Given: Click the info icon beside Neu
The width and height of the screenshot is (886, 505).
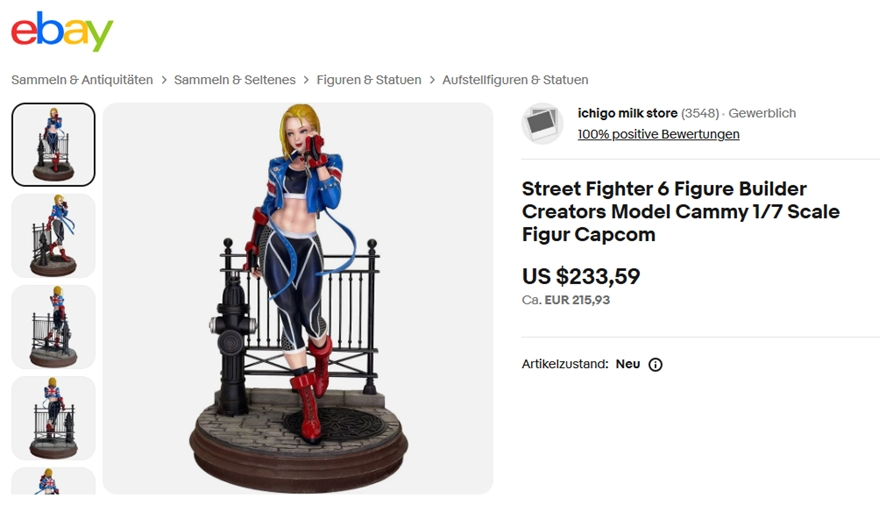Looking at the screenshot, I should pos(655,364).
